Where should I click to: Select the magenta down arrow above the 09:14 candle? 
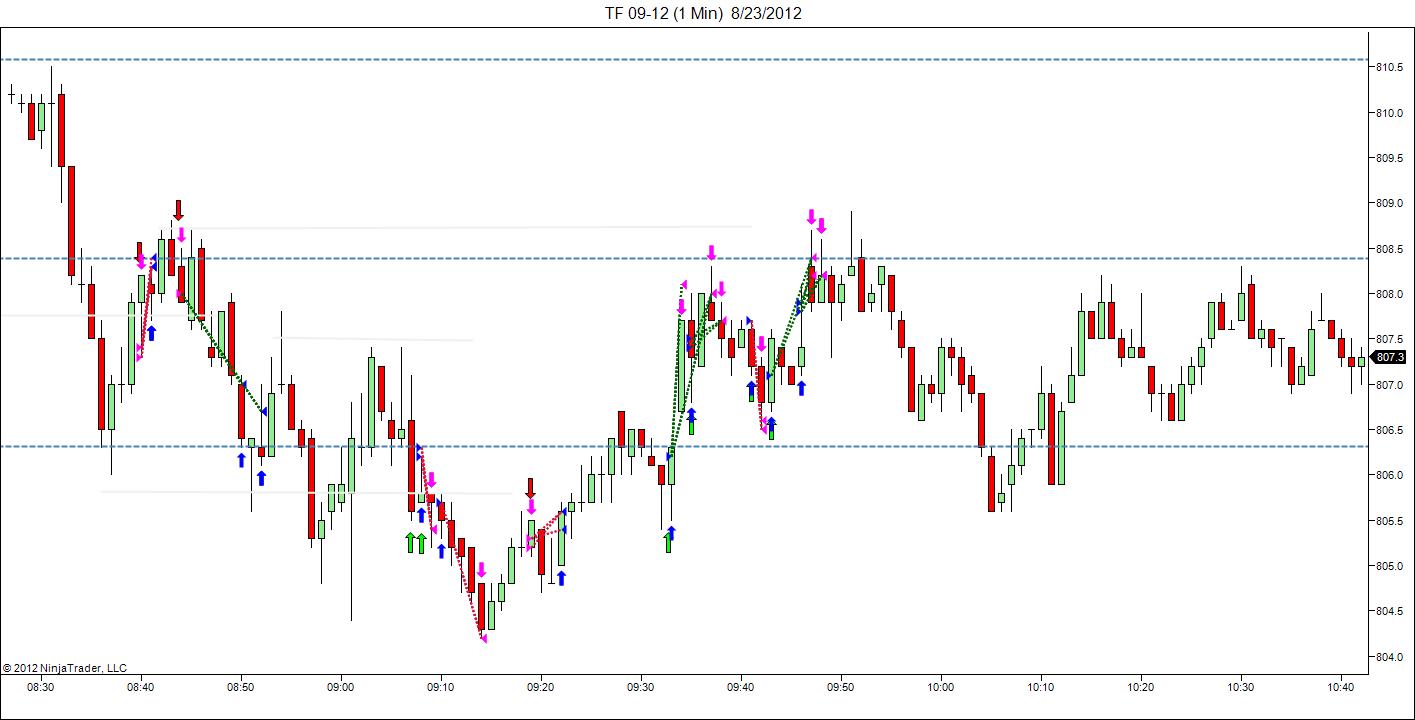481,570
